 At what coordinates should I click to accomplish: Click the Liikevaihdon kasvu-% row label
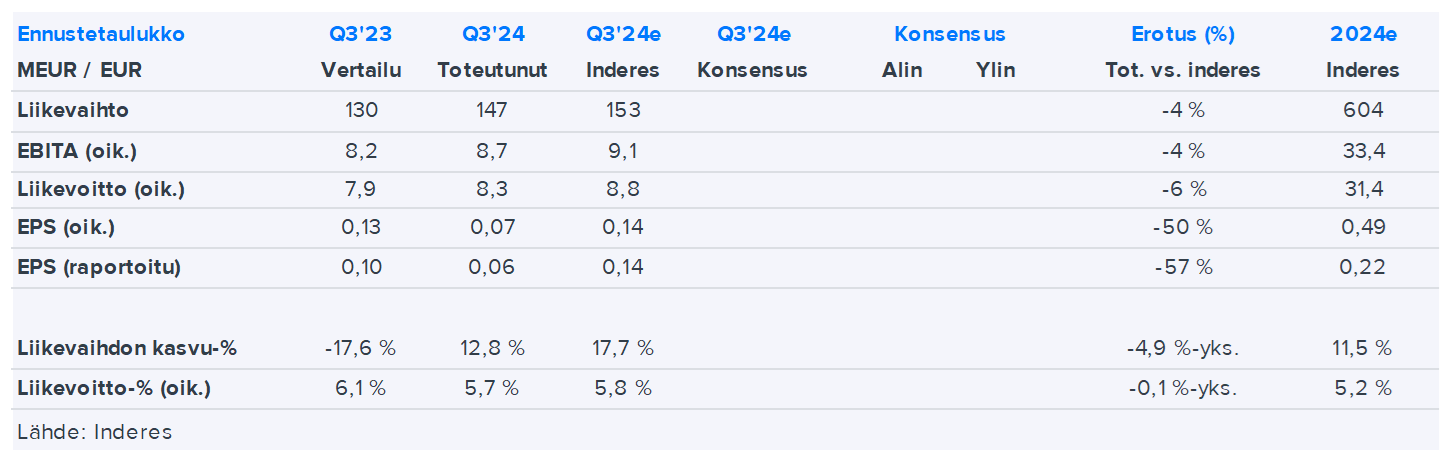(127, 348)
